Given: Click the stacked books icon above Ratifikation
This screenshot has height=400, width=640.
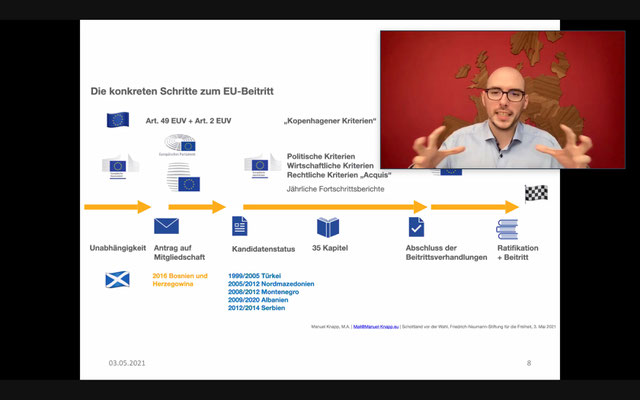Looking at the screenshot, I should coord(507,229).
